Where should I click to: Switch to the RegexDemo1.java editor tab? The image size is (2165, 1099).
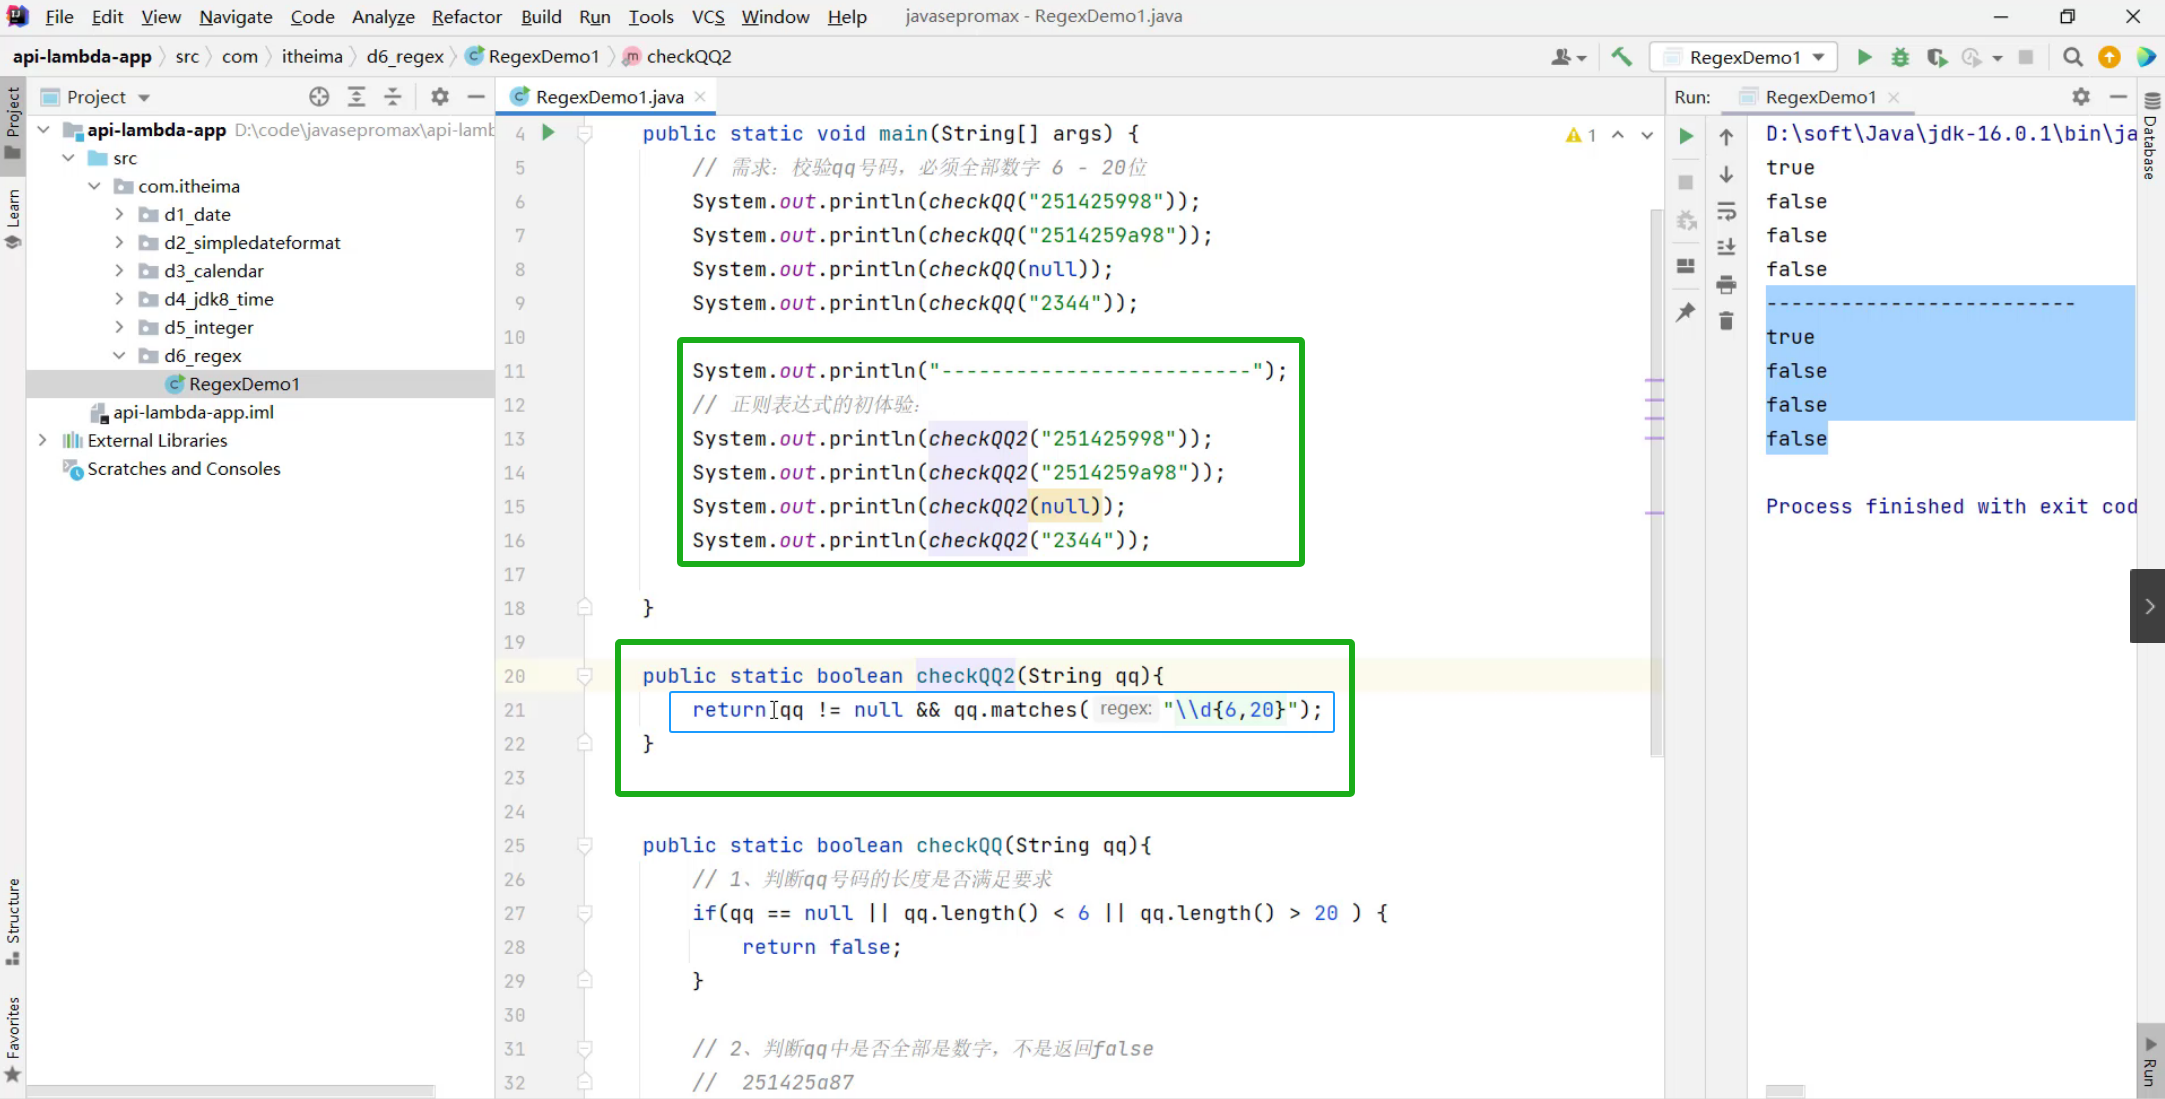[608, 97]
